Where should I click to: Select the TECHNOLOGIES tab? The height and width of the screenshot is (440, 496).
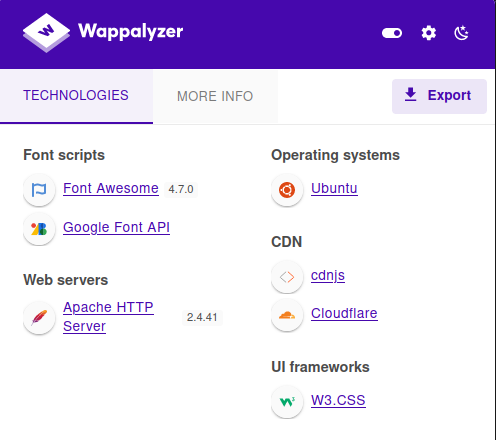(76, 96)
